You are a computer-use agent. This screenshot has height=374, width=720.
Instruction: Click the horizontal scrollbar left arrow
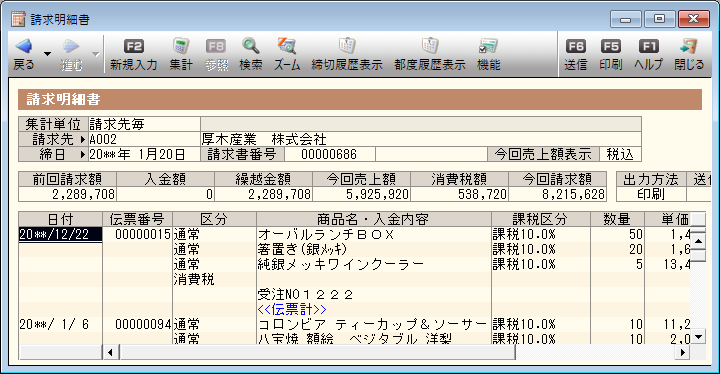pyautogui.click(x=110, y=352)
